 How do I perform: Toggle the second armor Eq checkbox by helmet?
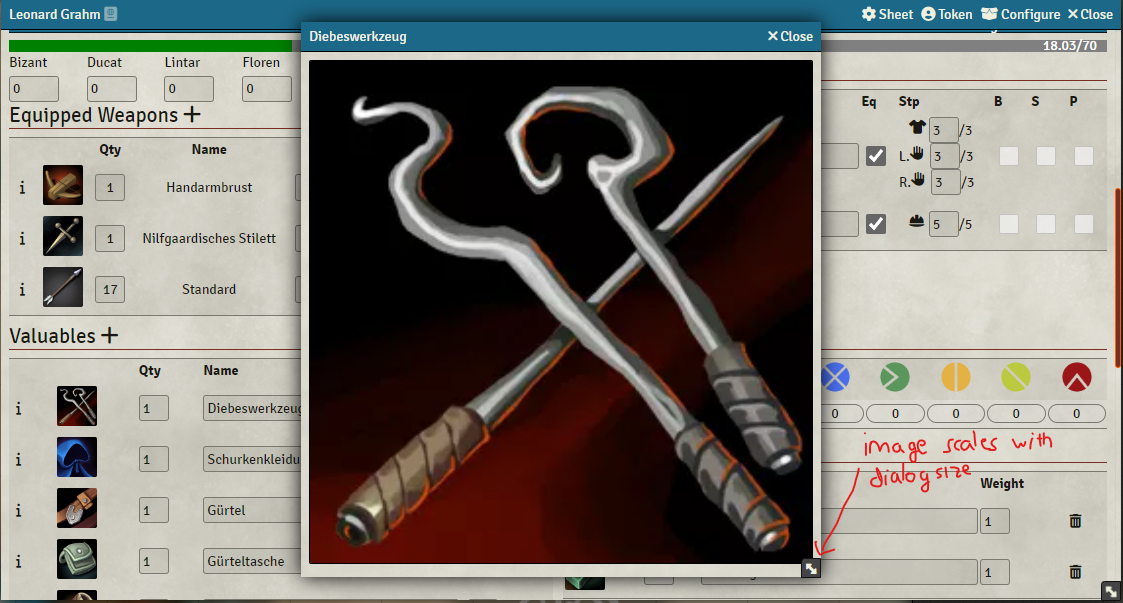coord(875,224)
